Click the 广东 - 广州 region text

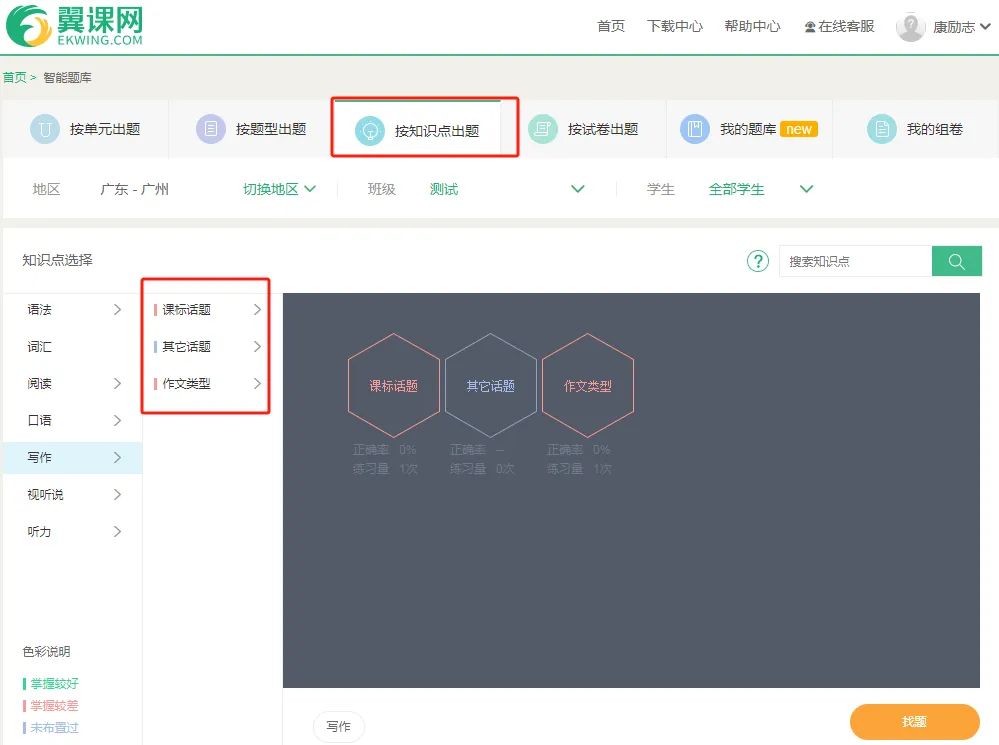click(x=134, y=189)
